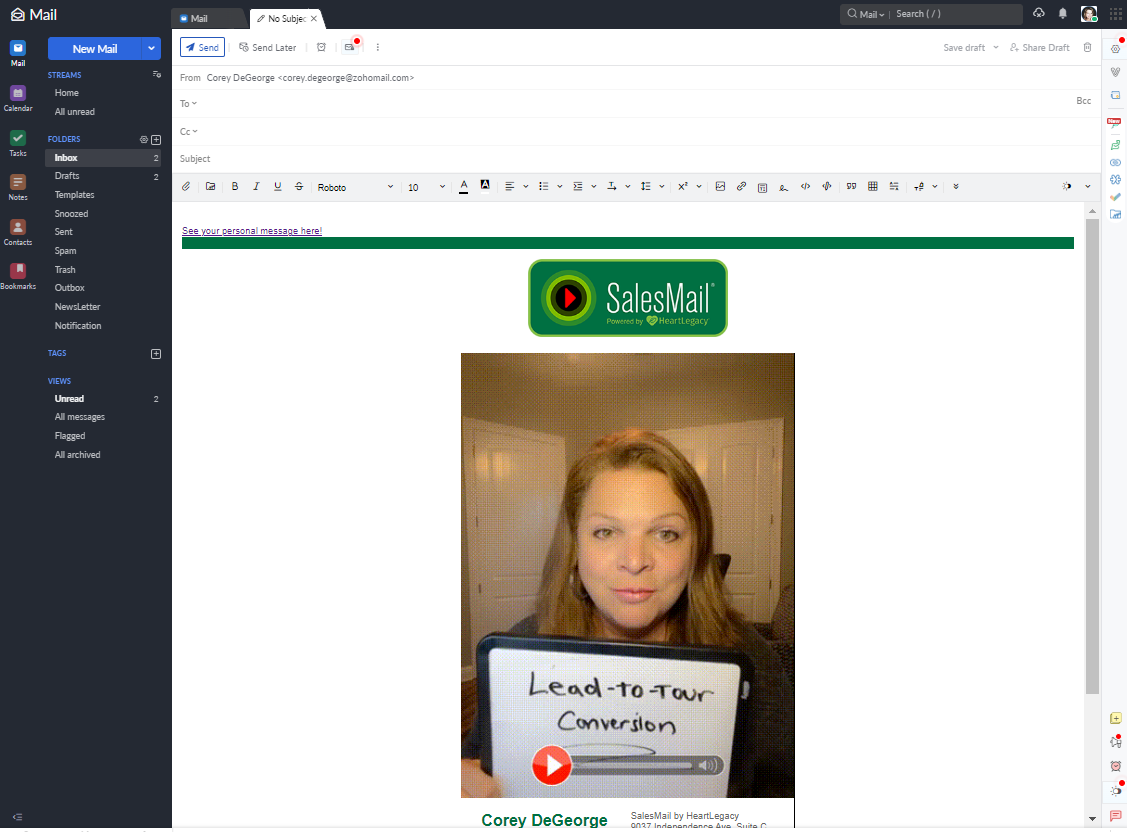Click the insert link icon
This screenshot has width=1134, height=832.
pos(741,187)
